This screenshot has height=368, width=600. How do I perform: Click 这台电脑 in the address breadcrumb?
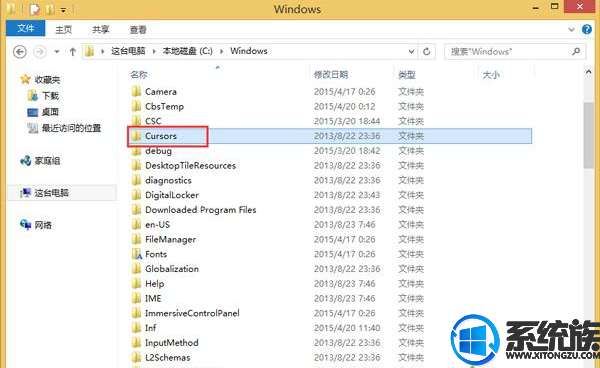tap(128, 51)
